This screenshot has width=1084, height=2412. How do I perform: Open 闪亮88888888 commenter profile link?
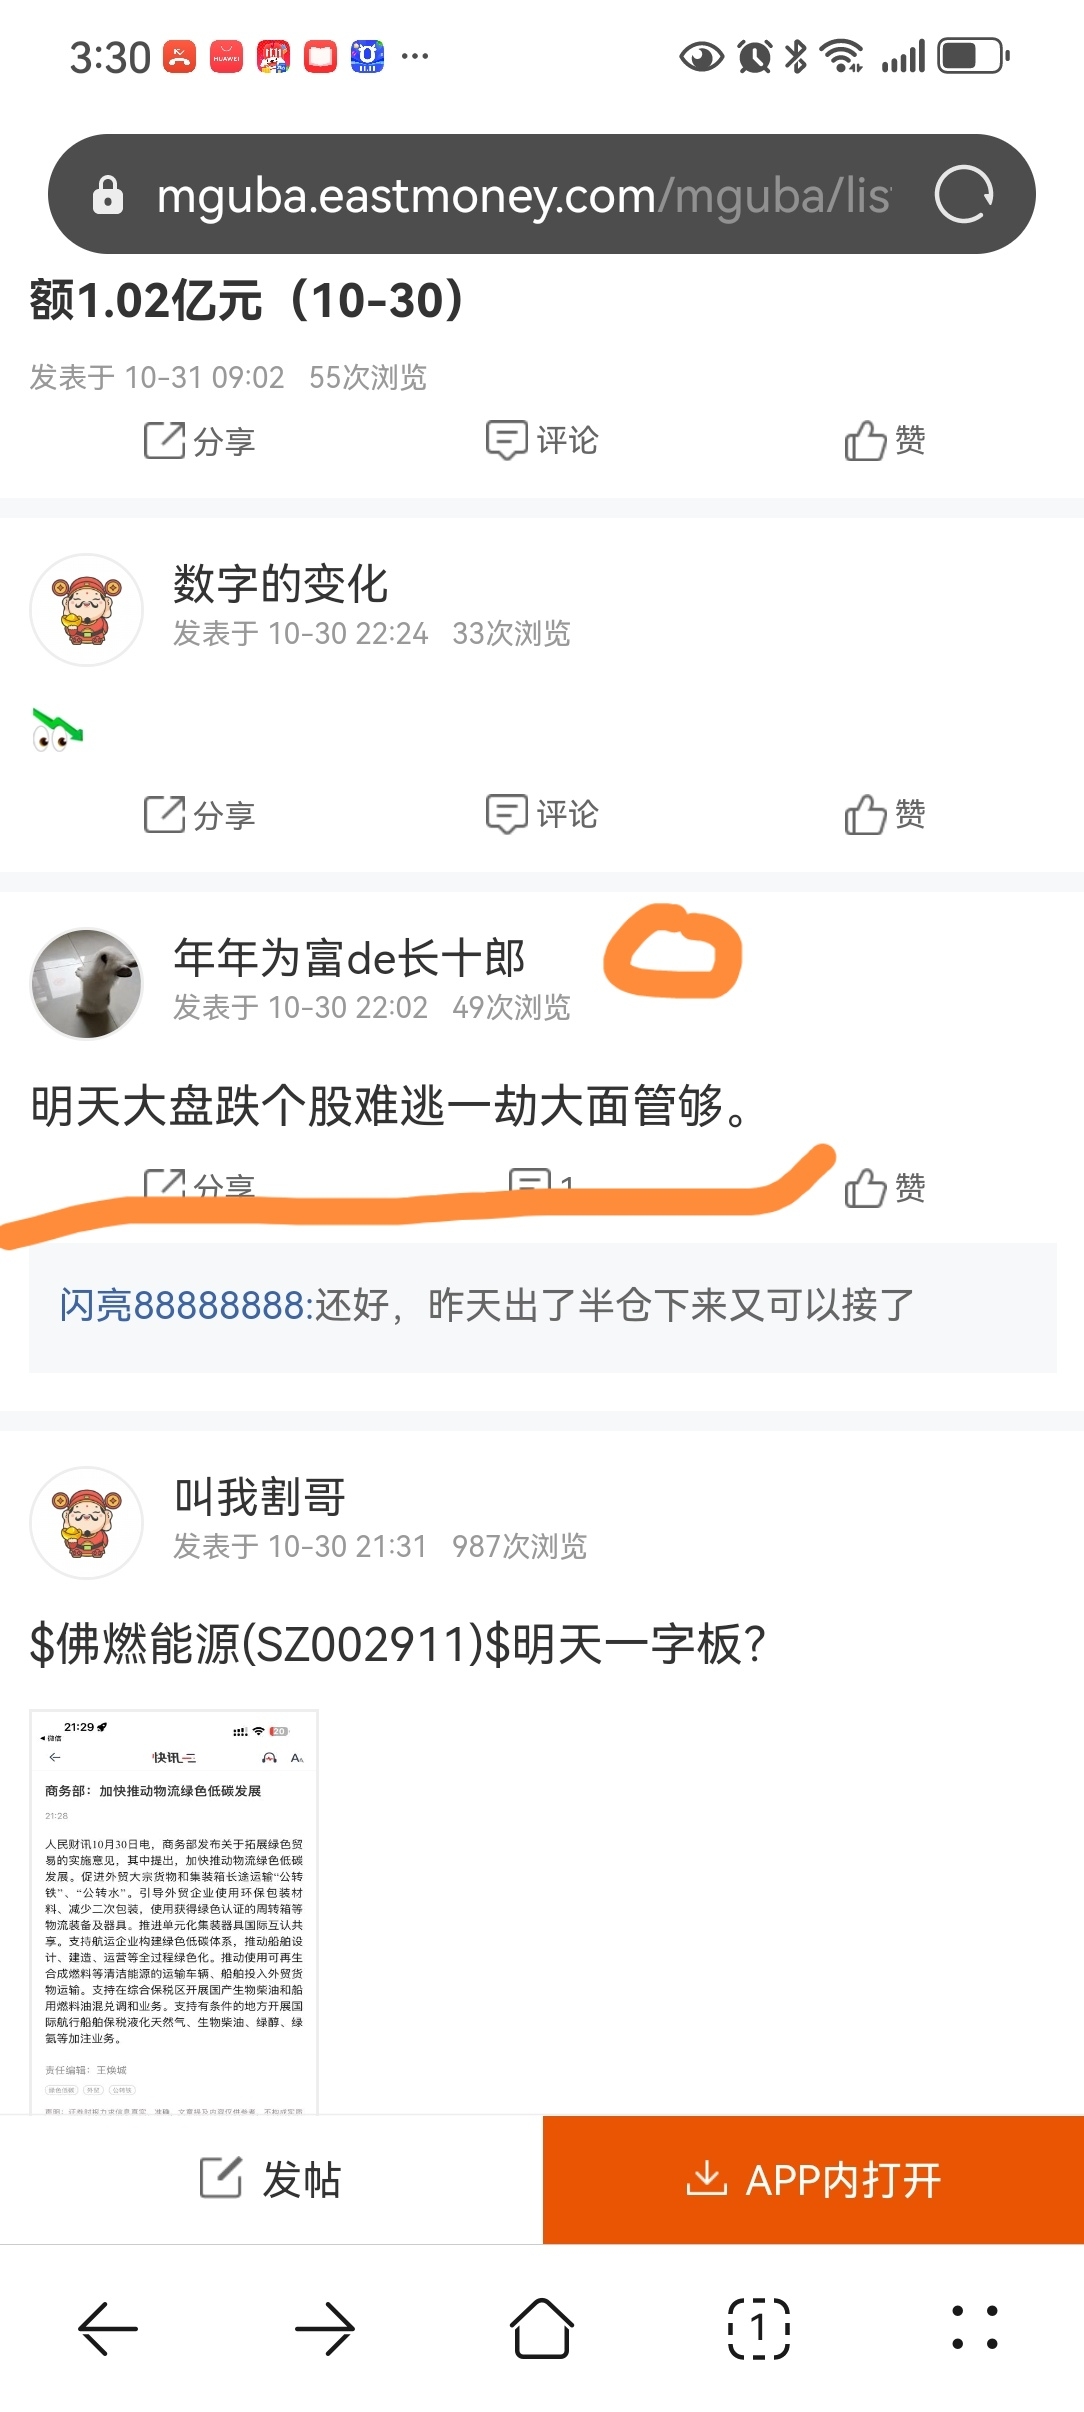pyautogui.click(x=186, y=1305)
